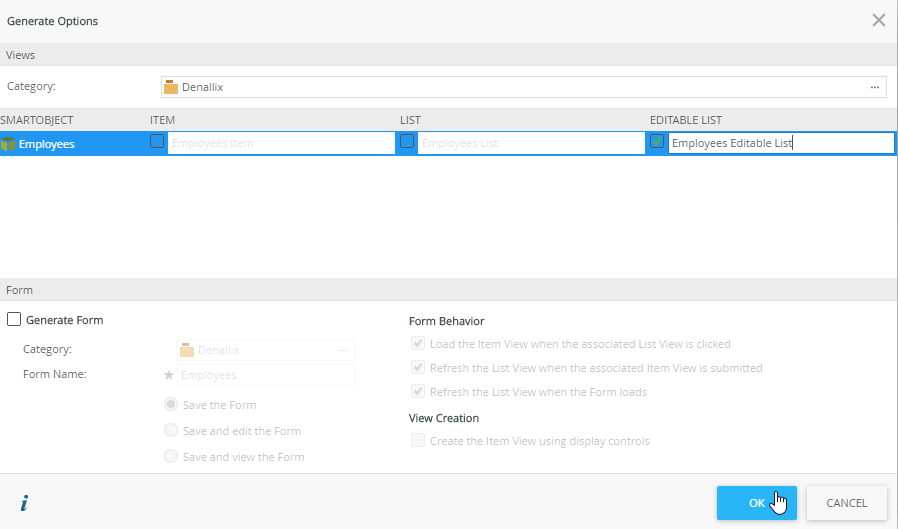Click the info icon at bottom left

[x=23, y=503]
